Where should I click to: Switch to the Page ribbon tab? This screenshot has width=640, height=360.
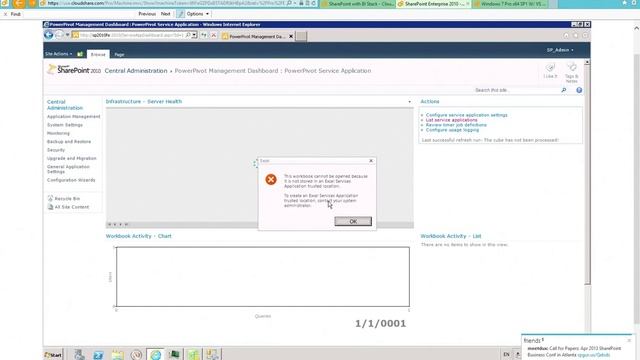coord(119,54)
